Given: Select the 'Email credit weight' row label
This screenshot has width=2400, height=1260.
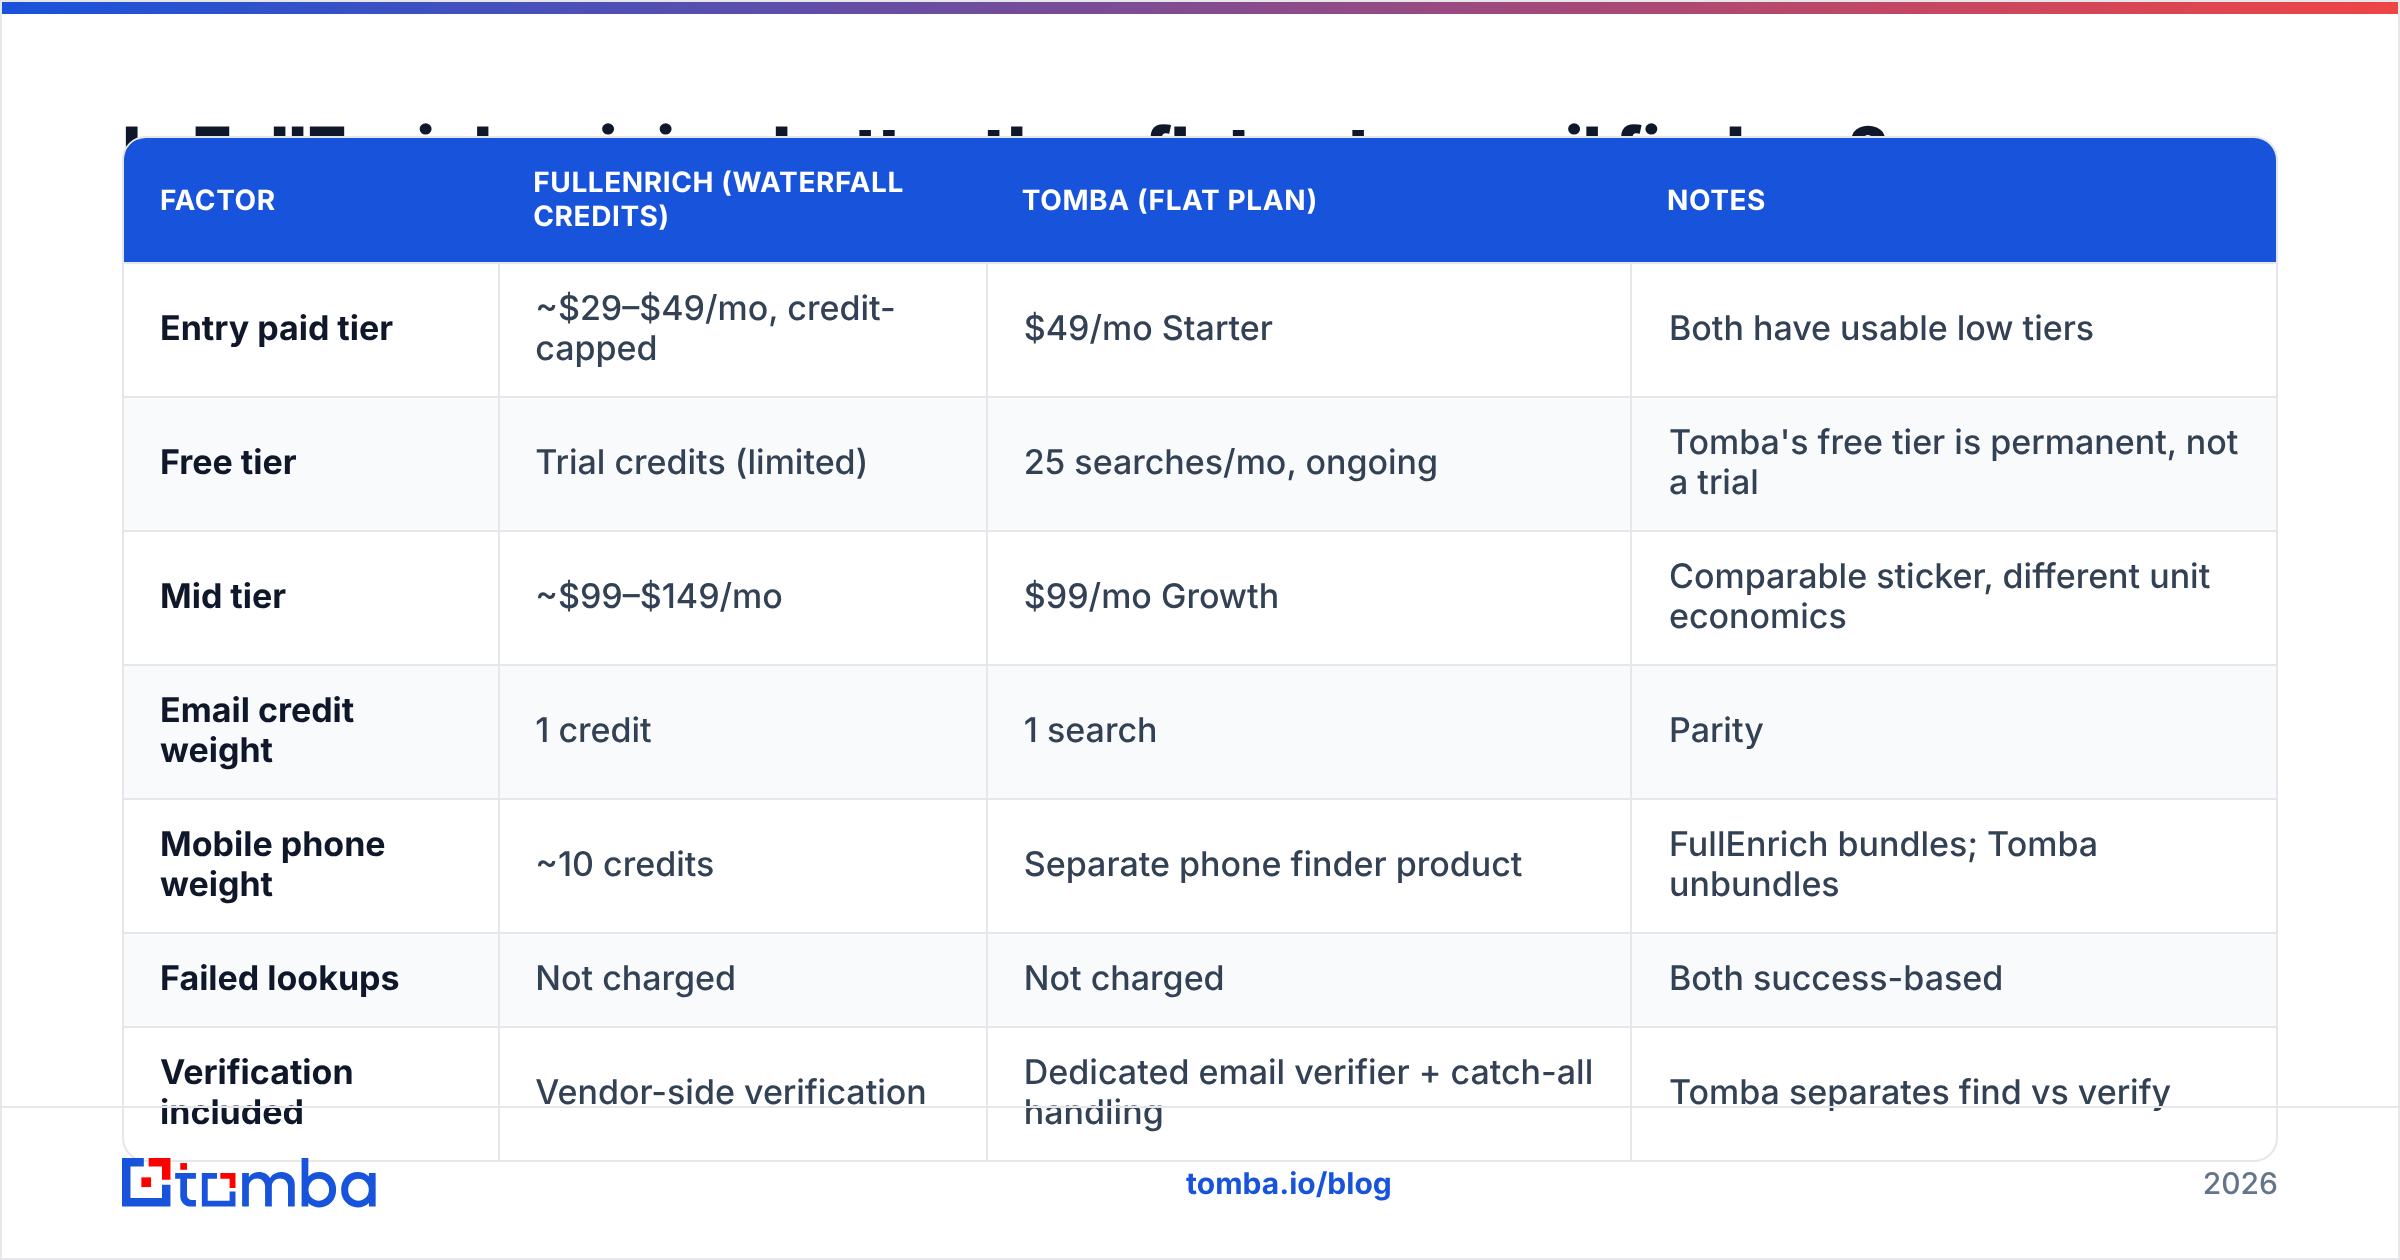Looking at the screenshot, I should [x=257, y=730].
